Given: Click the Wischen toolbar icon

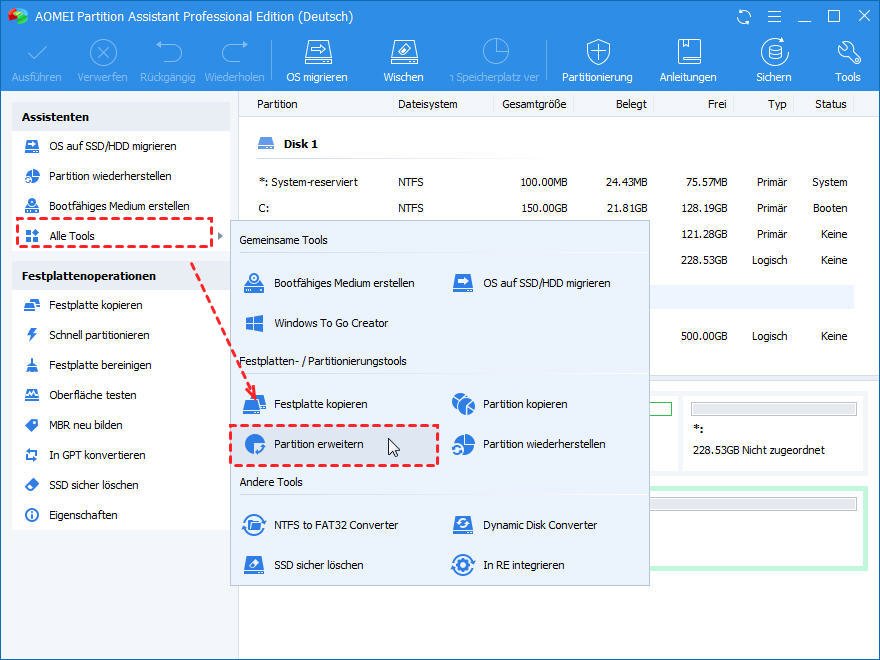Looking at the screenshot, I should [404, 61].
